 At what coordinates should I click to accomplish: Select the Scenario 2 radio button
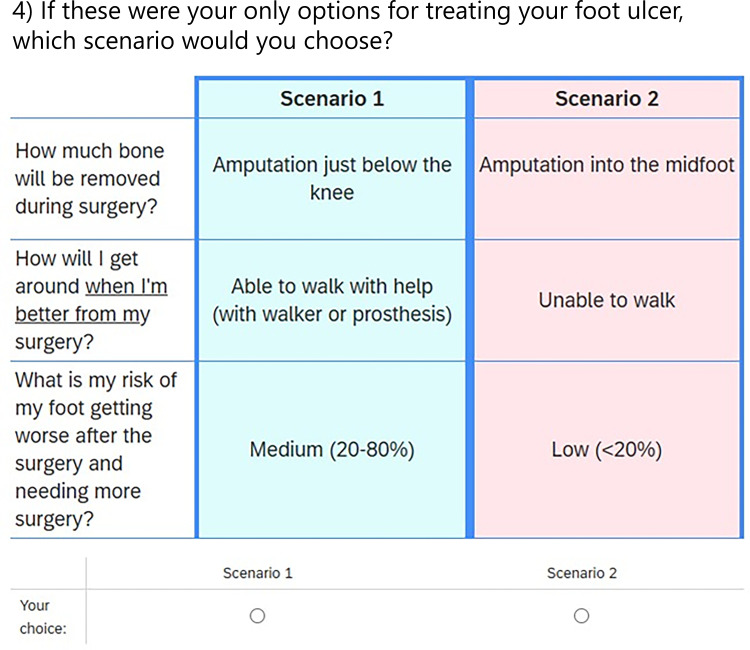coord(582,616)
